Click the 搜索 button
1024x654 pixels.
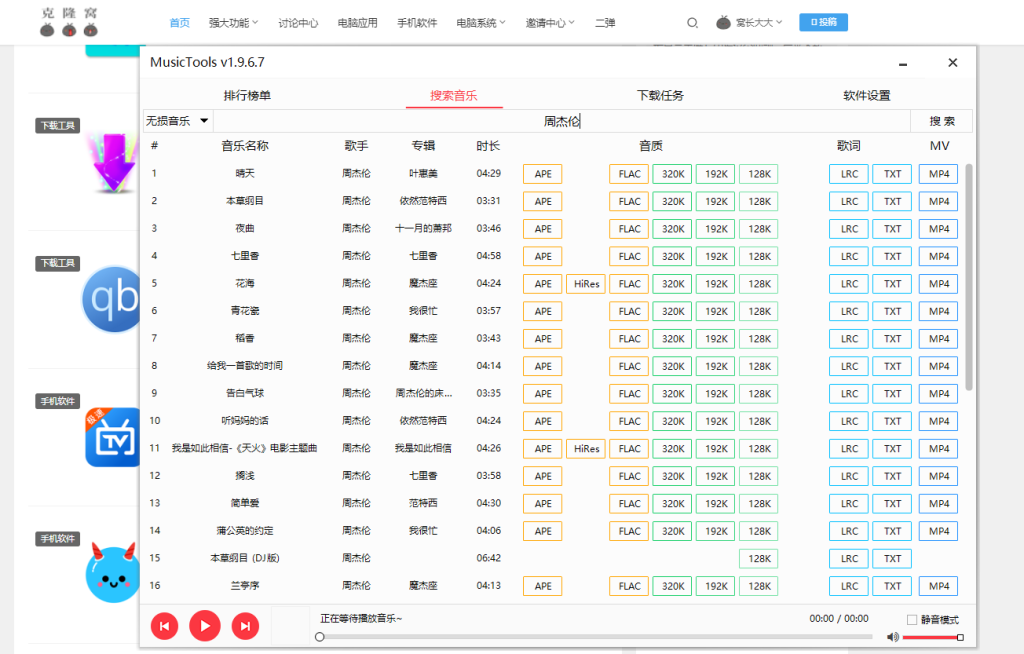[x=942, y=121]
